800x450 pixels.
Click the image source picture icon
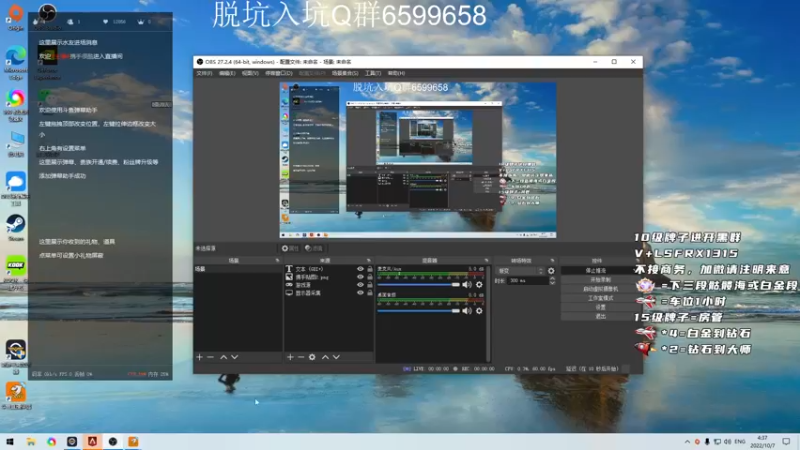[289, 277]
